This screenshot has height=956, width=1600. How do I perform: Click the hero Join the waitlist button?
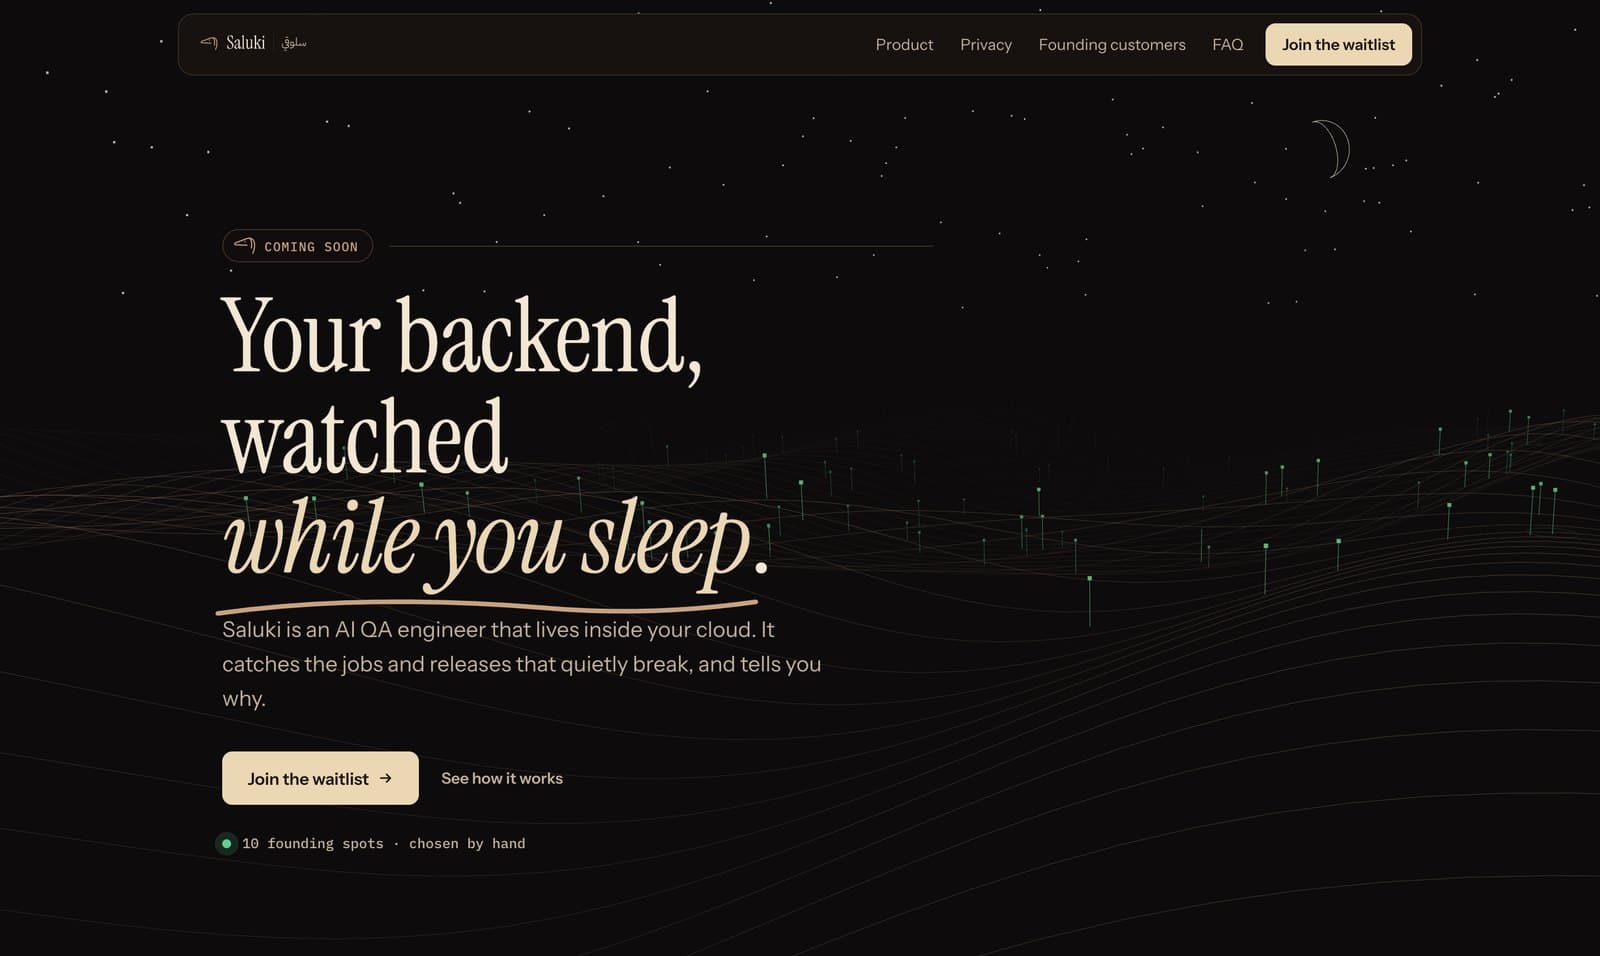pos(320,778)
